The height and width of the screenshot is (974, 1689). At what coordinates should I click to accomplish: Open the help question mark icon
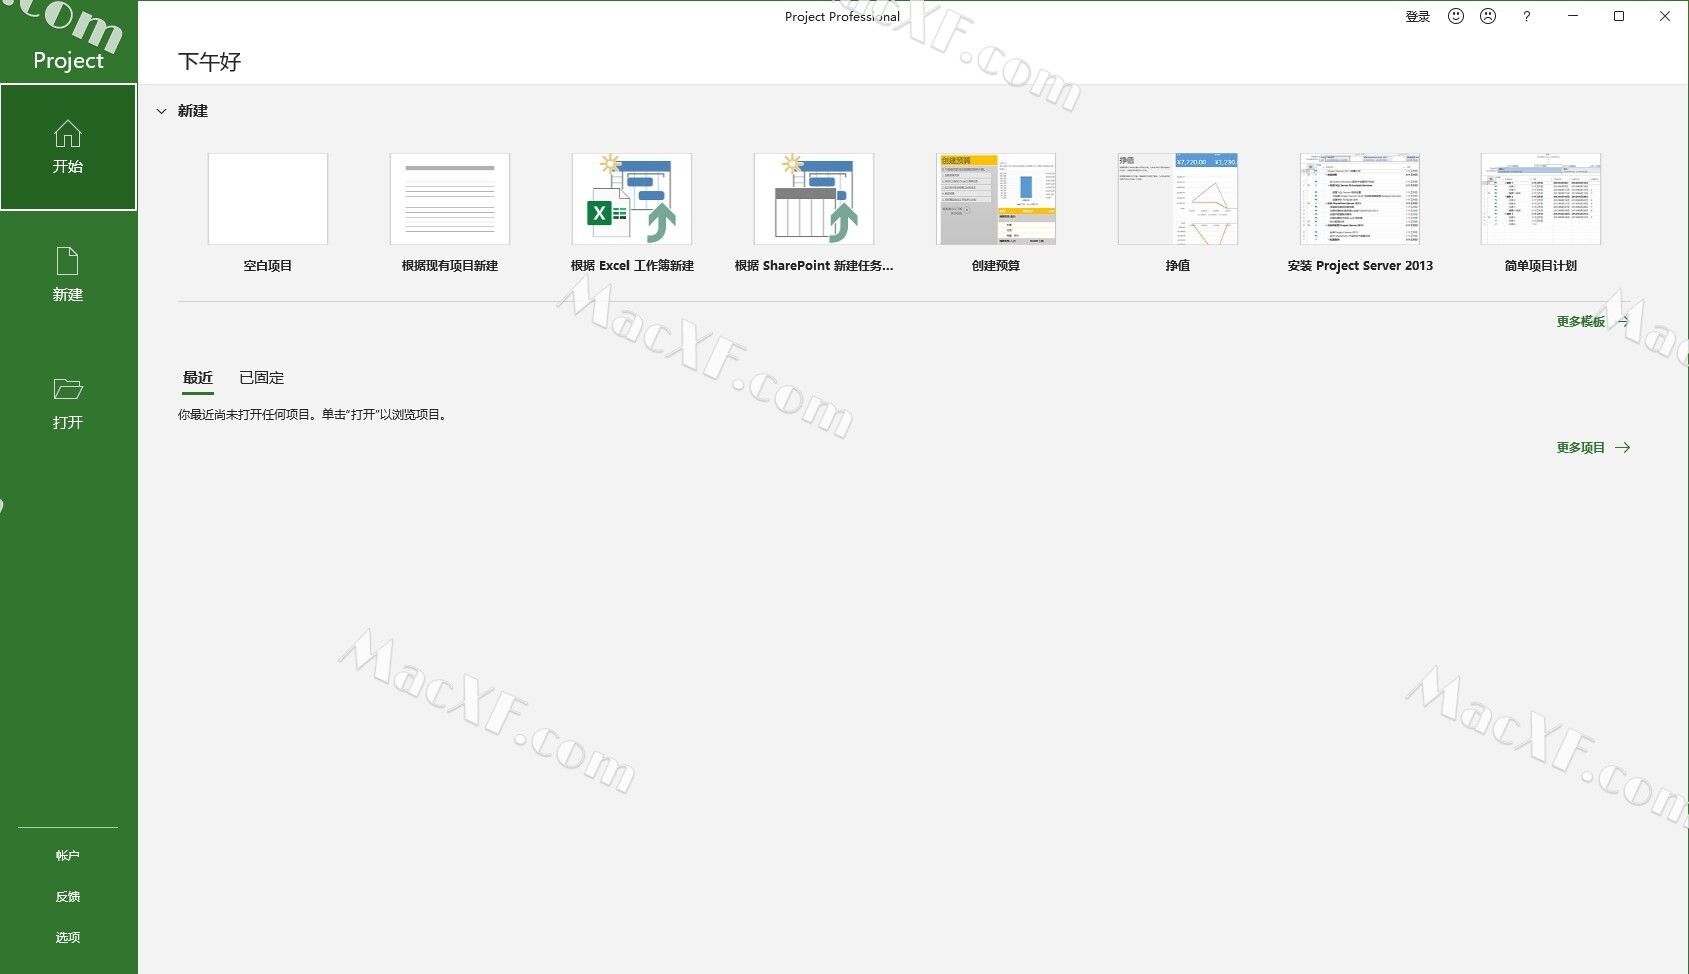(1526, 16)
